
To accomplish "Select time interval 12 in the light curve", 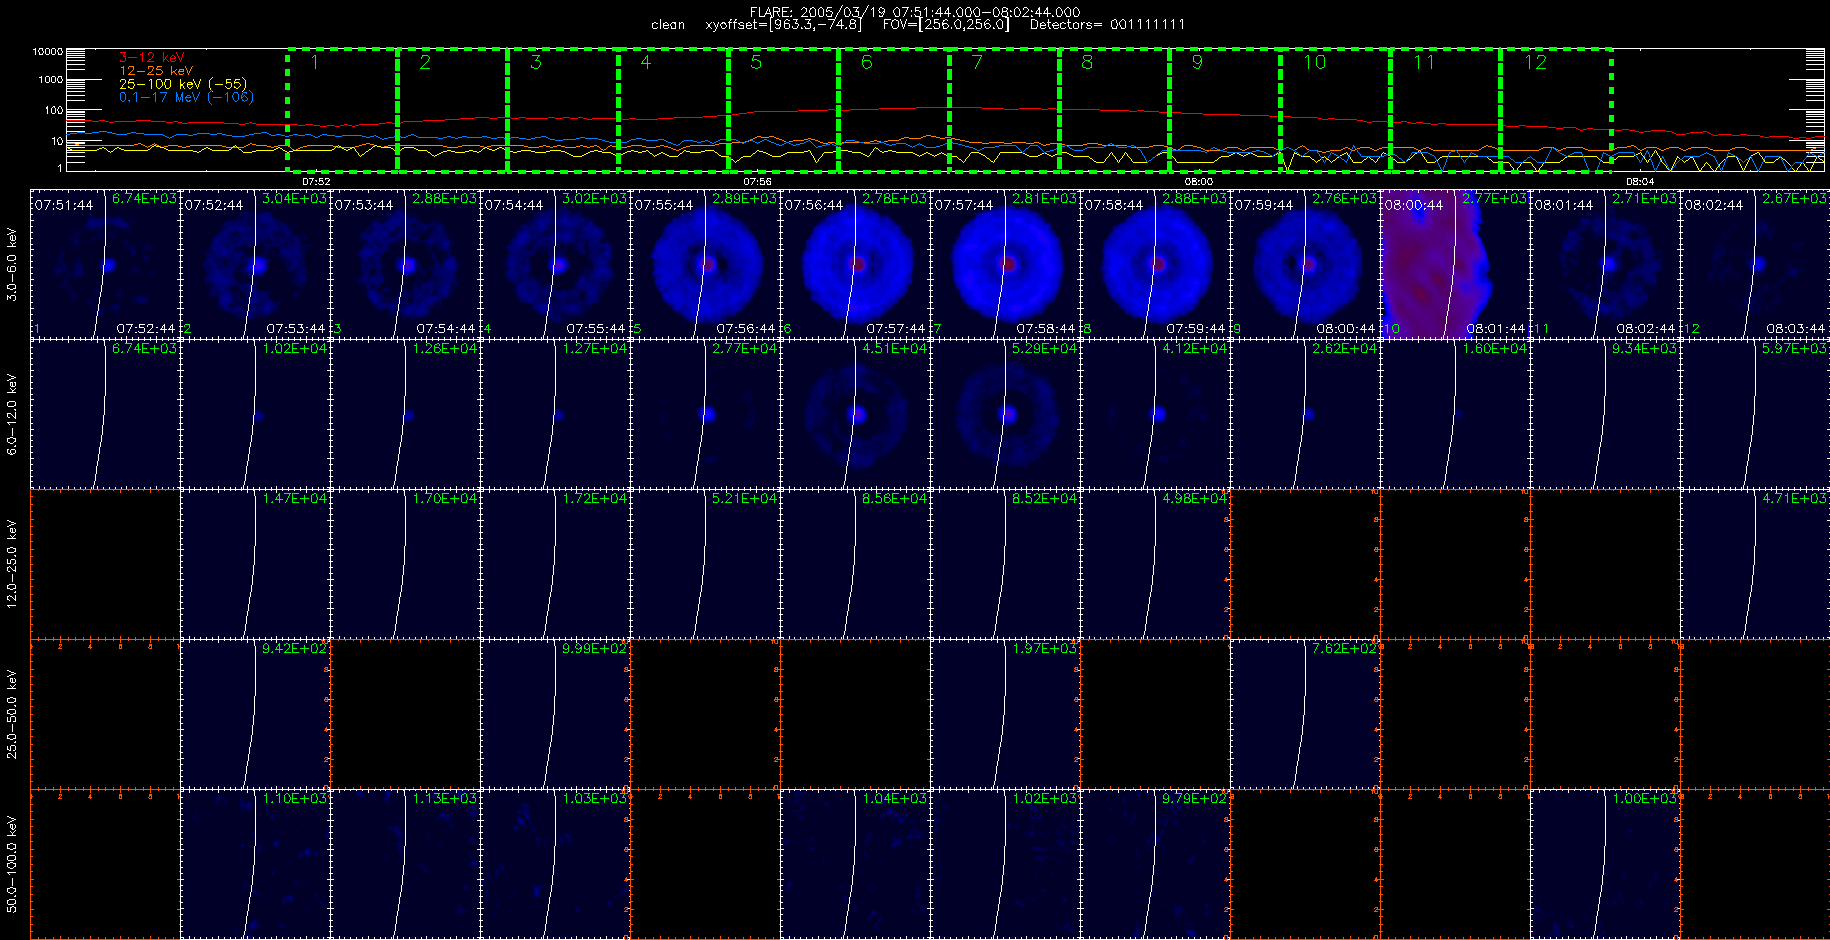I will [x=1556, y=110].
